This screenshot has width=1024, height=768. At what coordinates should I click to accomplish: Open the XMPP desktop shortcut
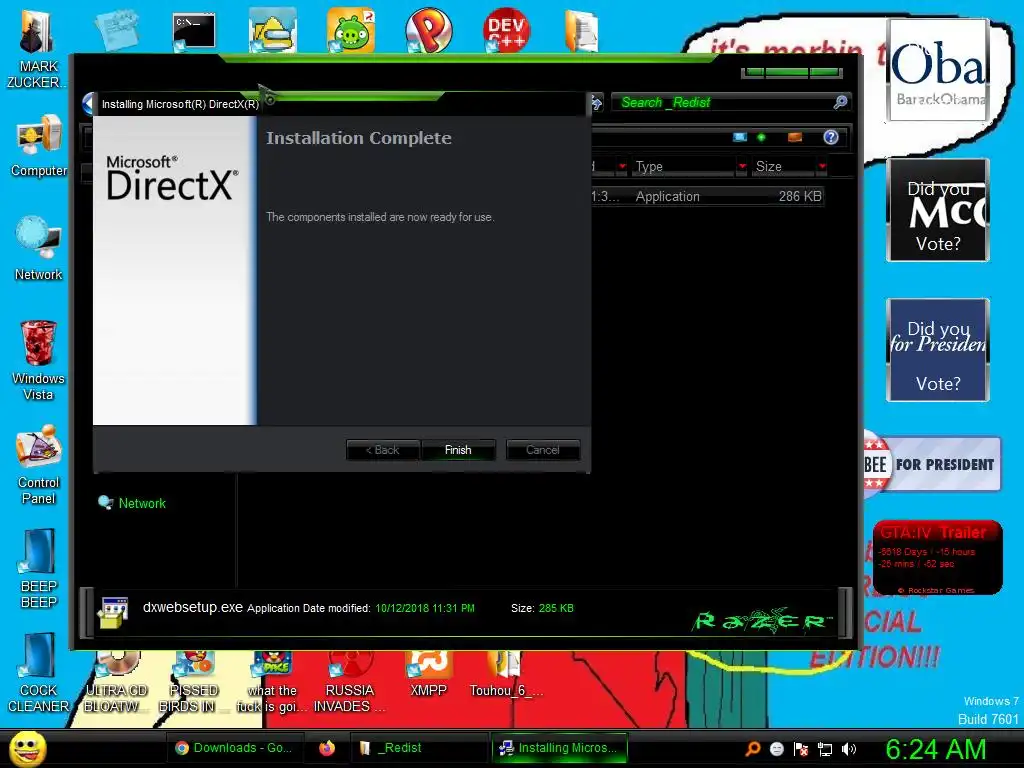pyautogui.click(x=428, y=675)
